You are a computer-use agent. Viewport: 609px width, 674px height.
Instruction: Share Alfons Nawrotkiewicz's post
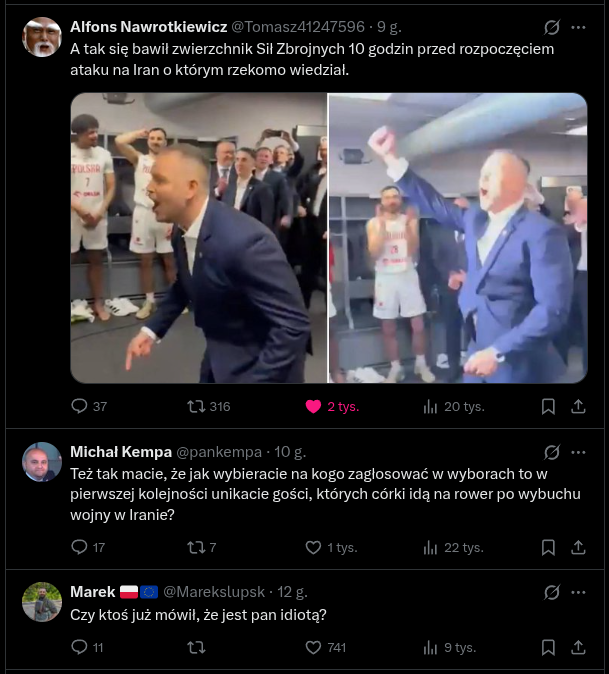click(578, 406)
